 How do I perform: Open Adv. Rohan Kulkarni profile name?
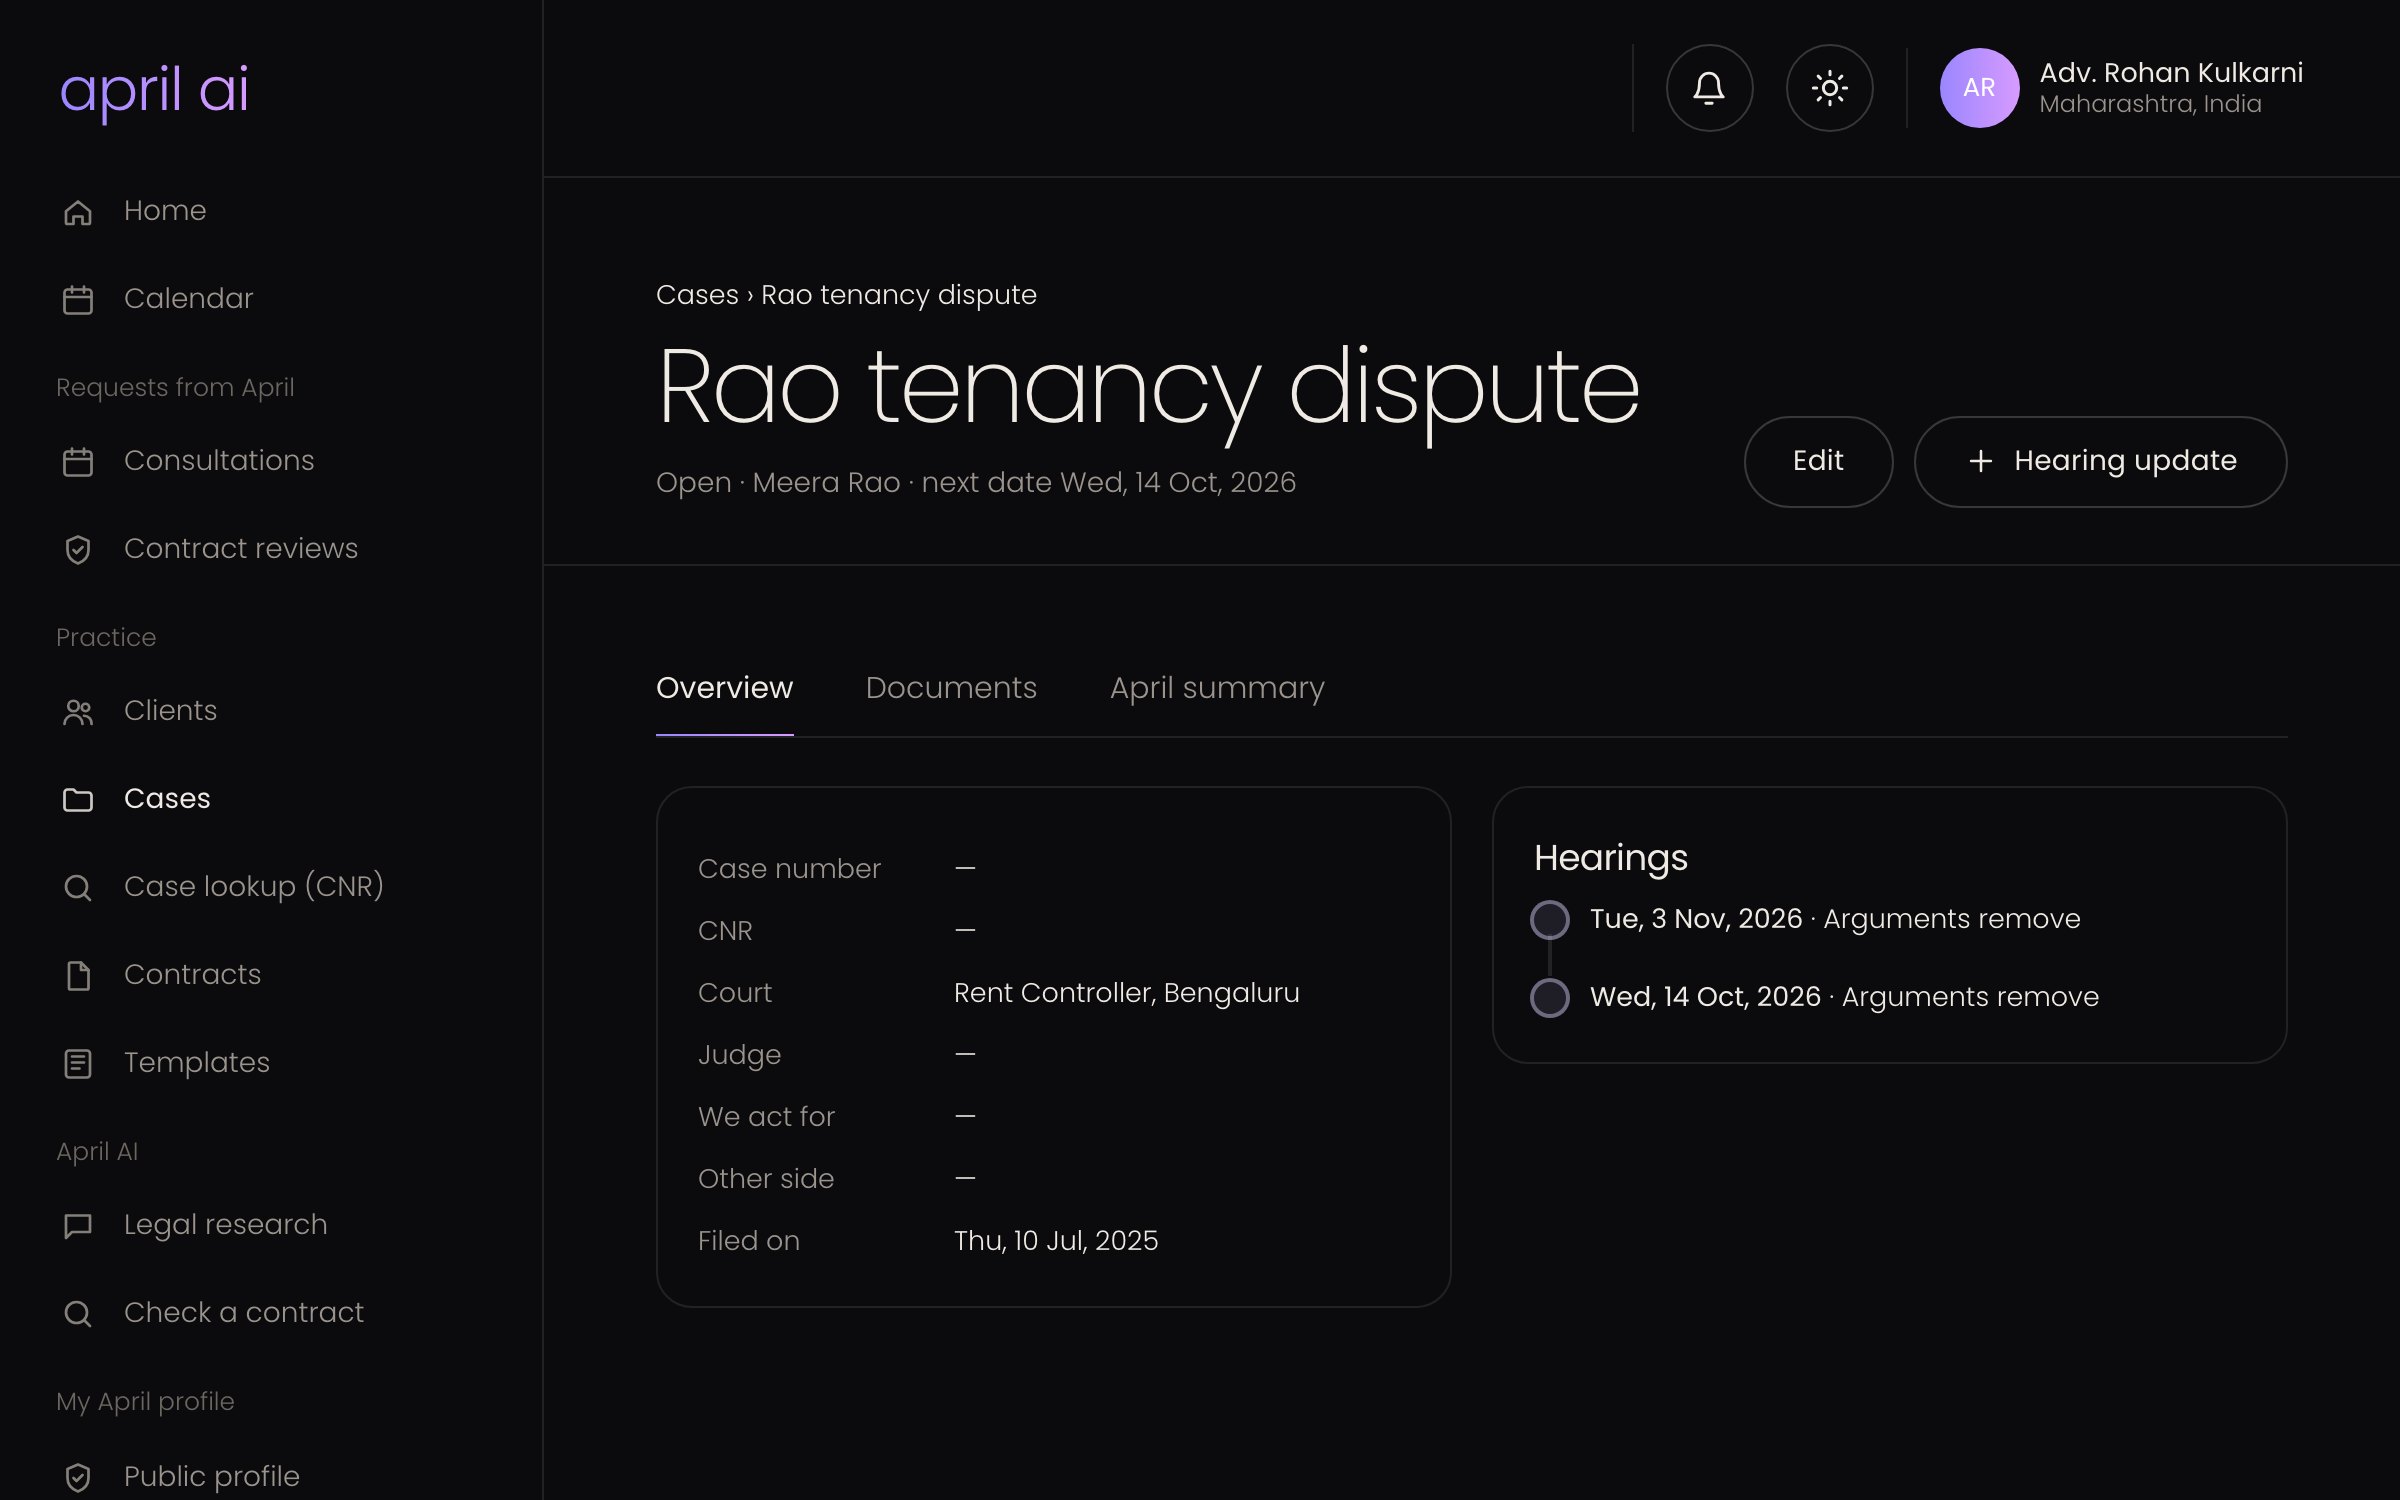2171,73
